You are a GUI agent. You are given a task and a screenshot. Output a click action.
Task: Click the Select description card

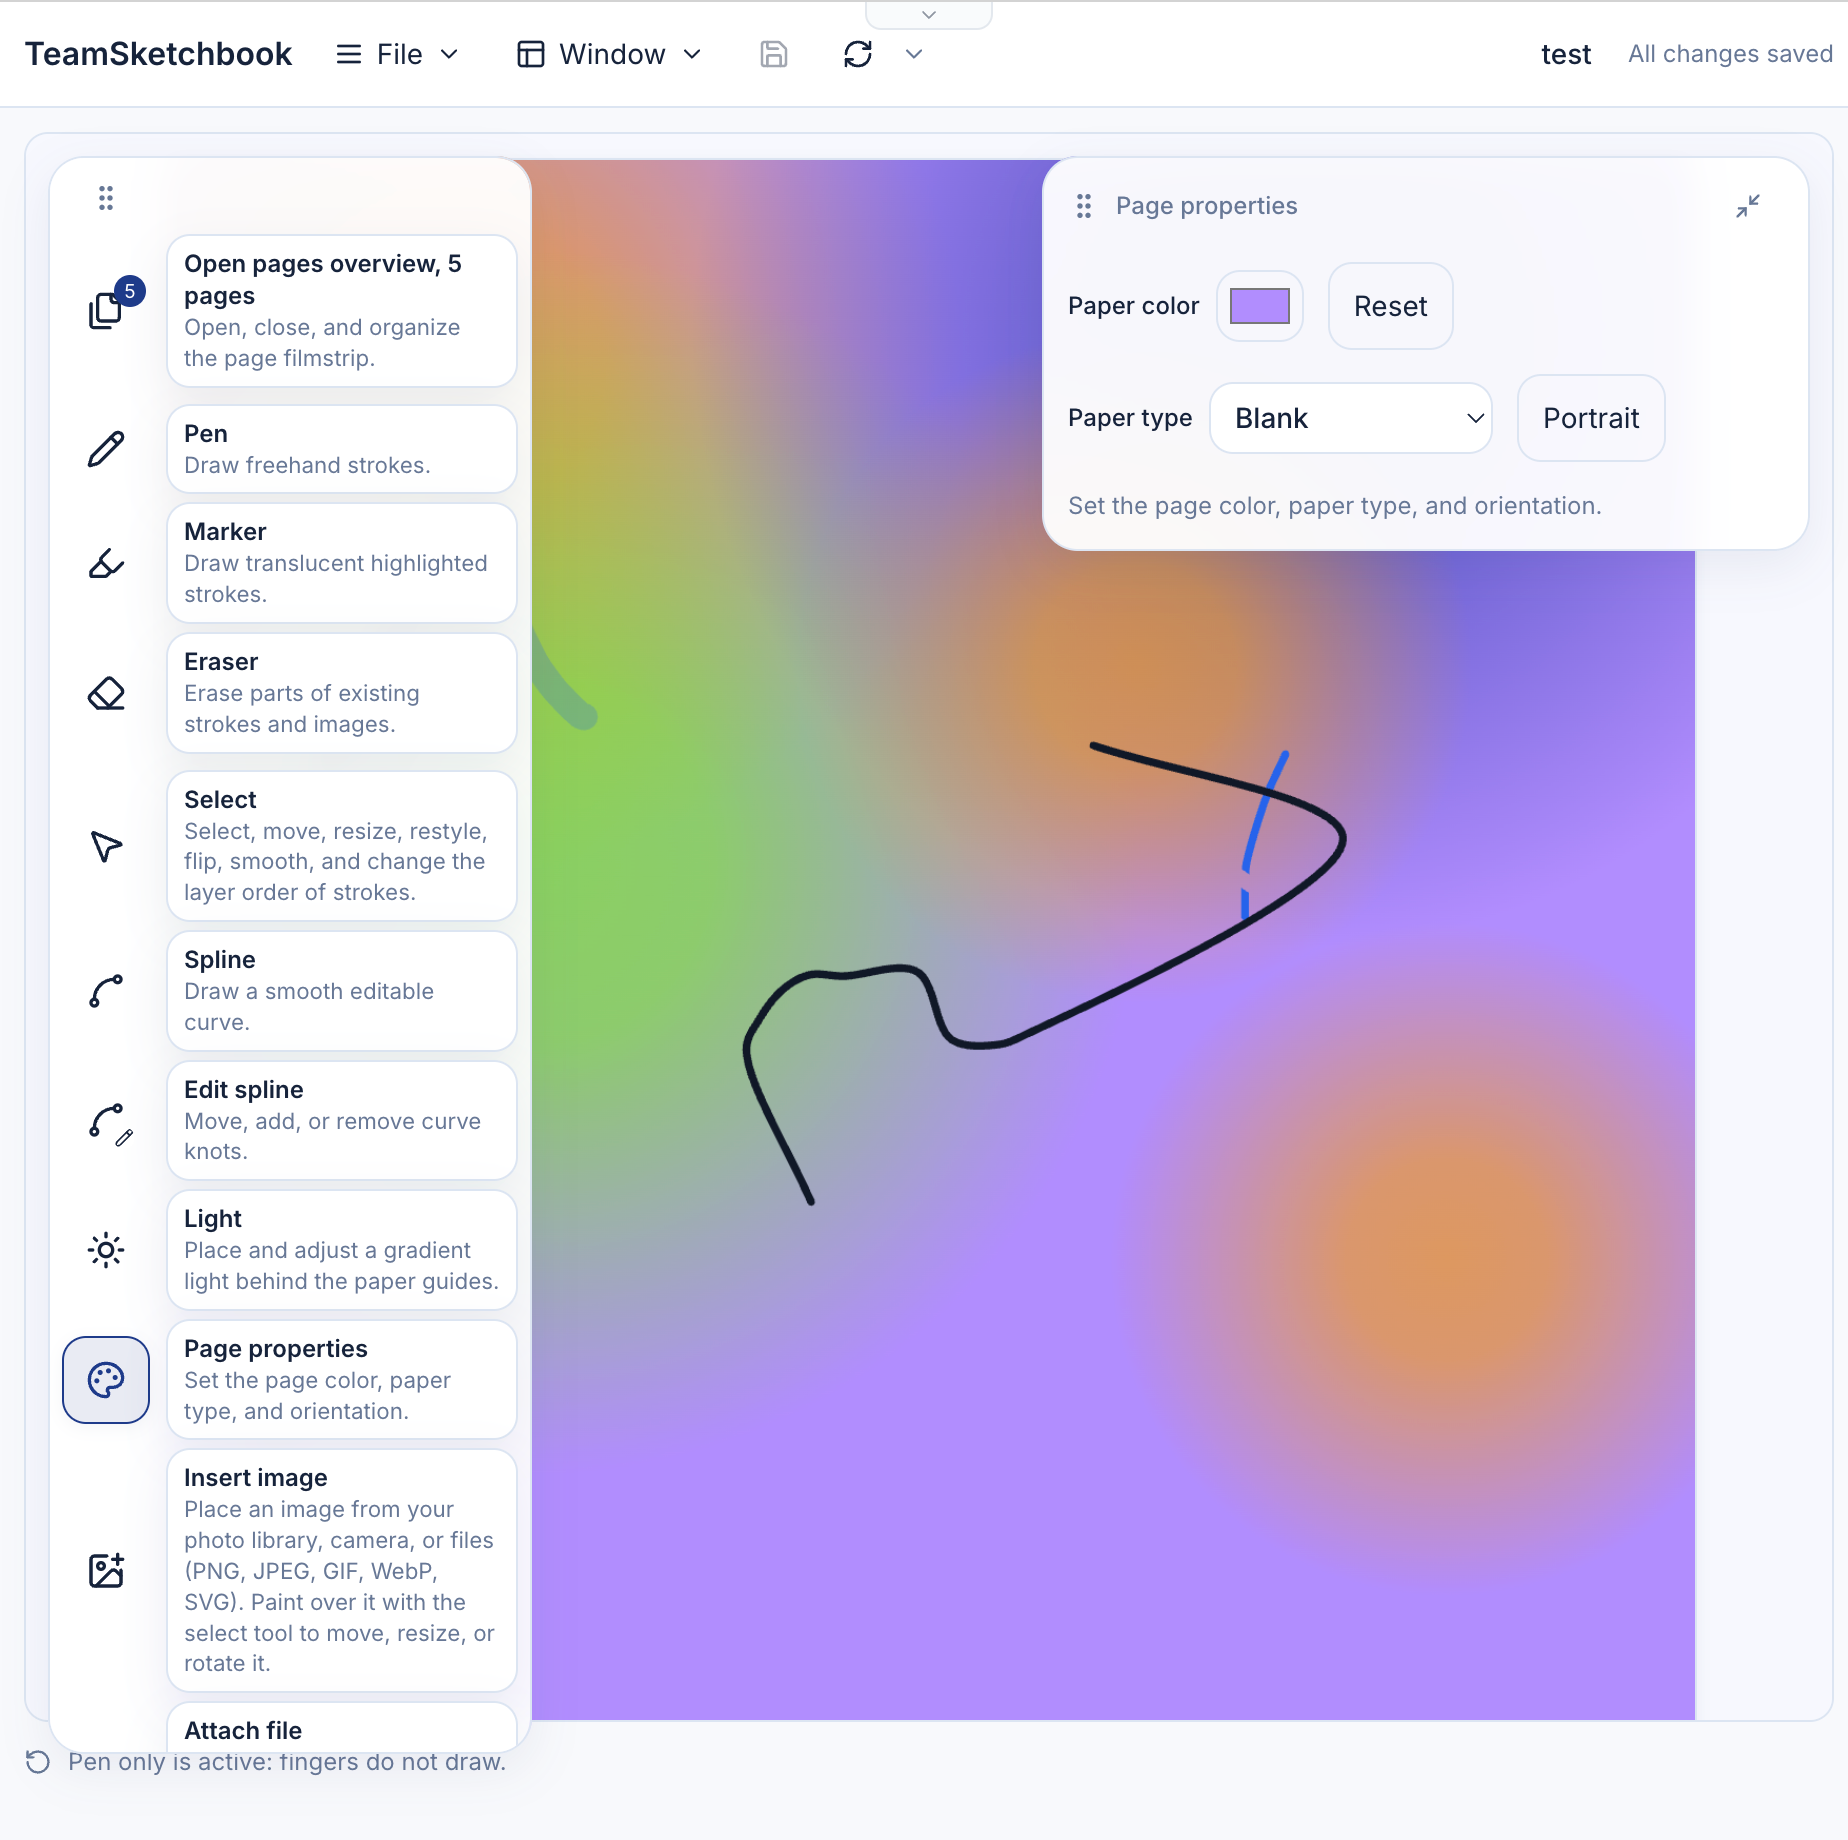[342, 846]
